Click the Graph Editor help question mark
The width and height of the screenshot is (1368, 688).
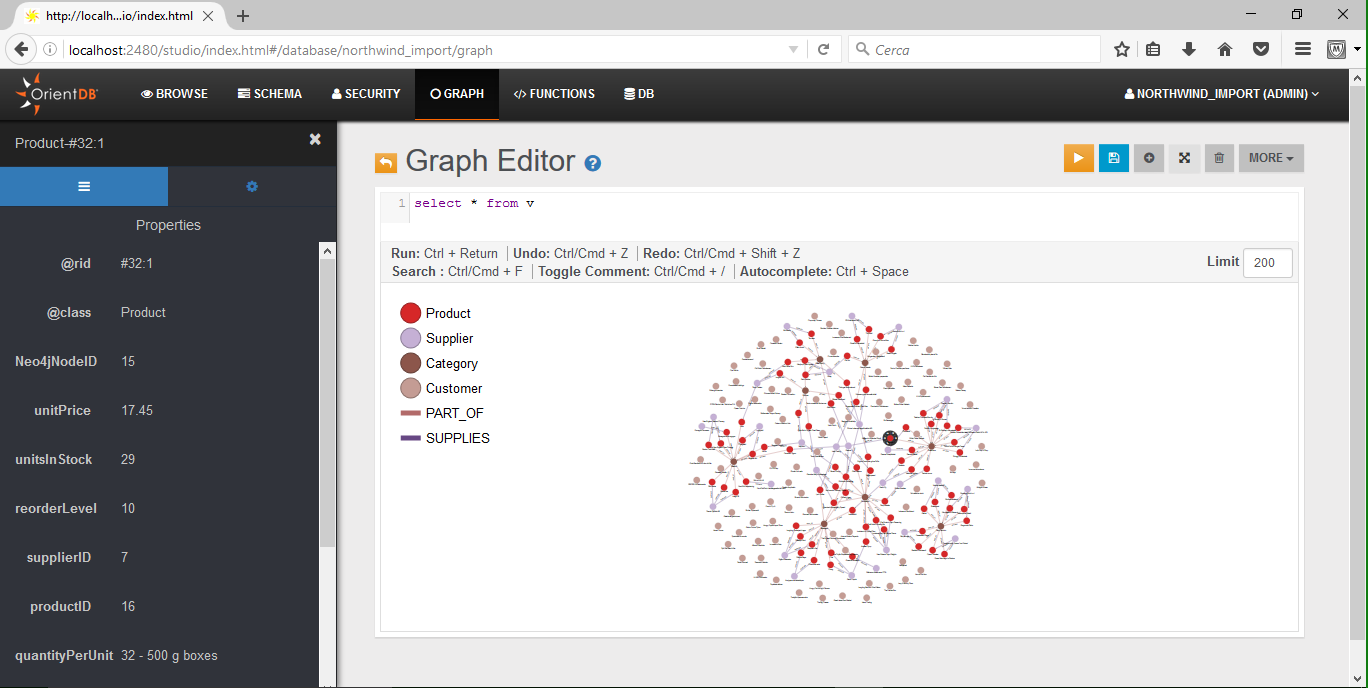[593, 163]
